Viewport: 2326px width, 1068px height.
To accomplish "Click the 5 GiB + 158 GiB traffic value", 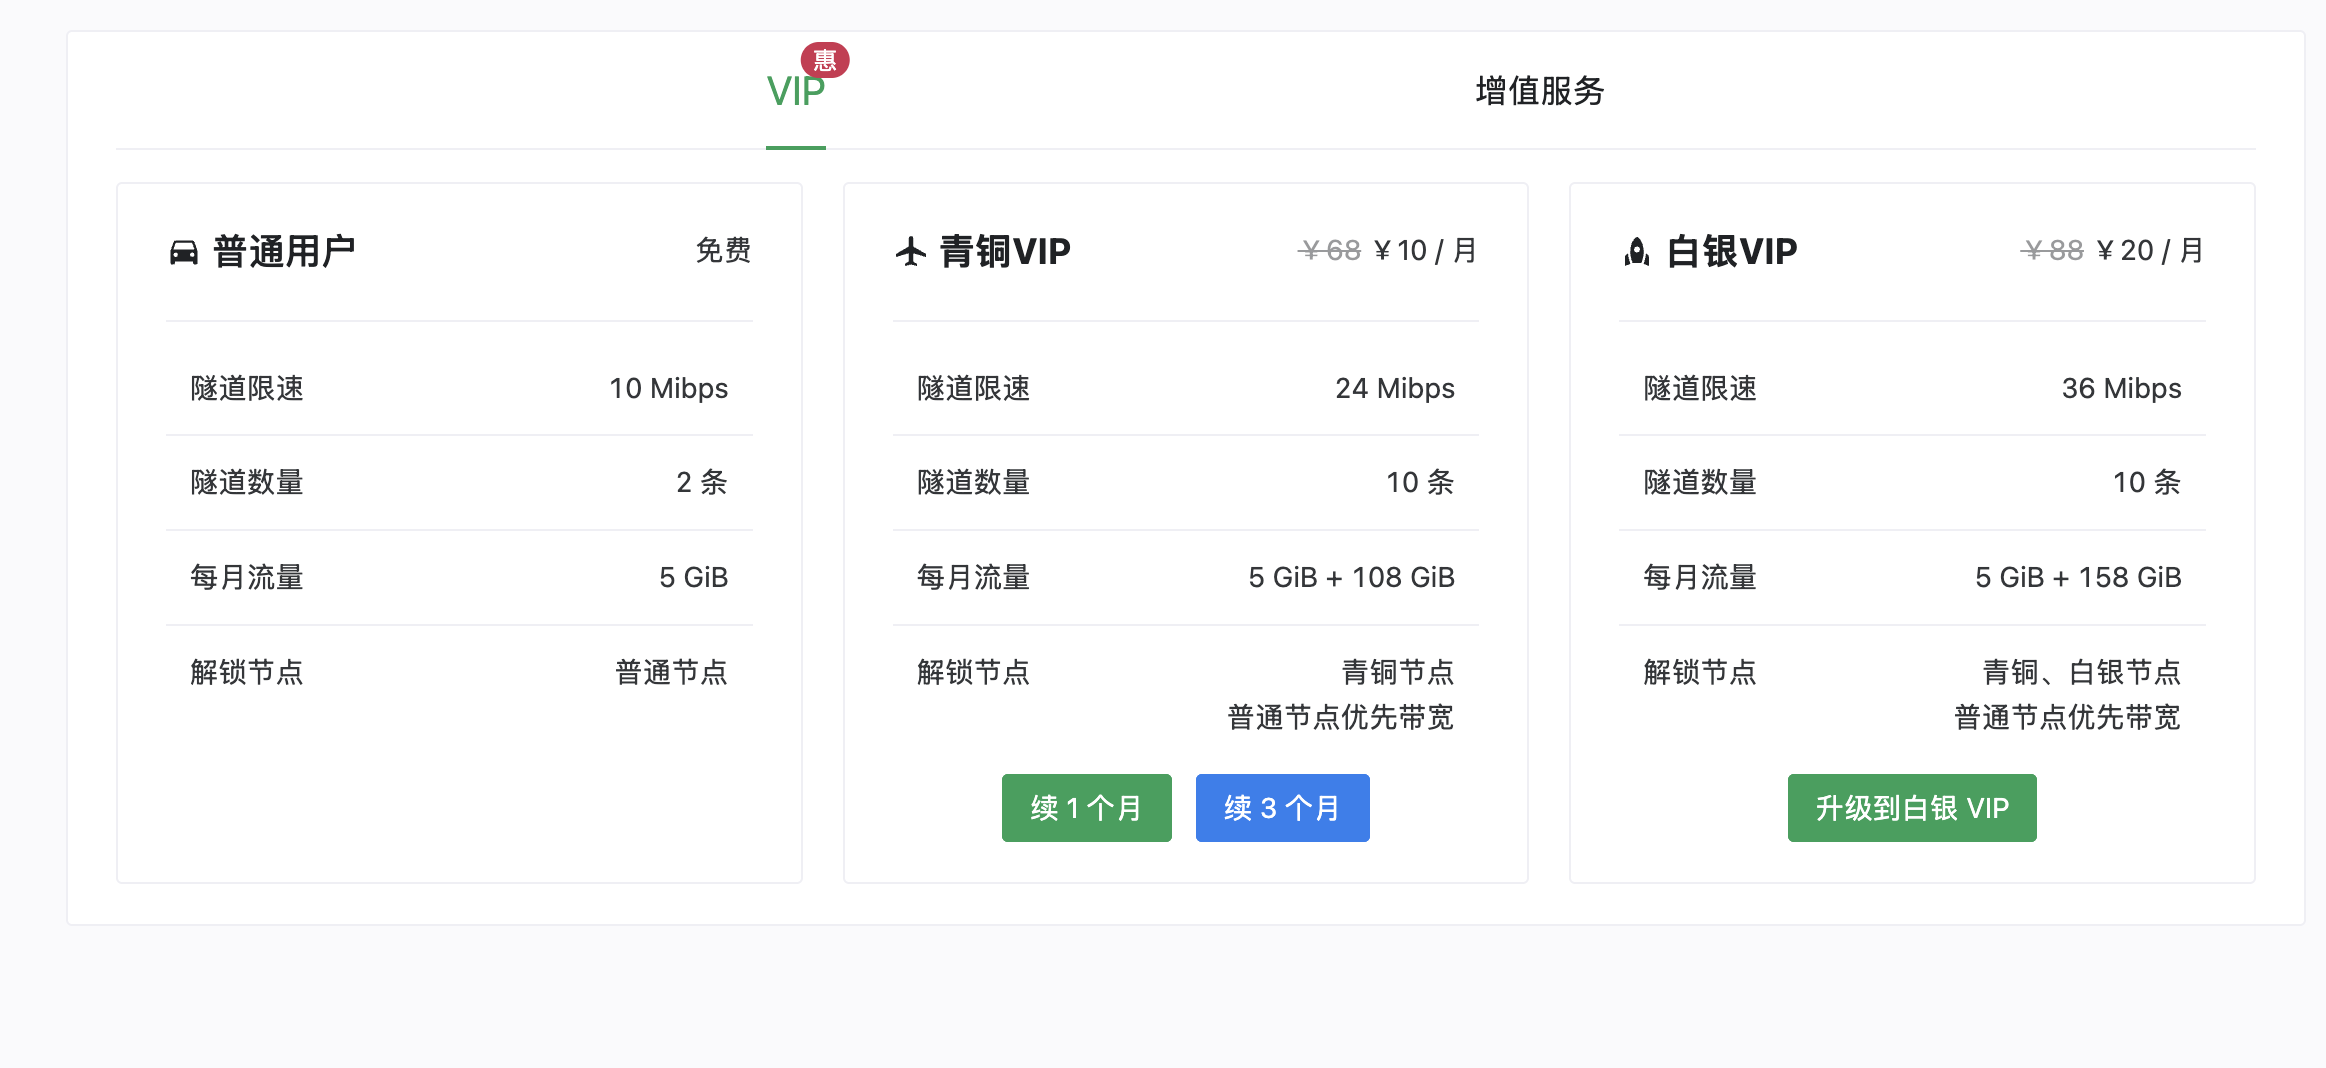I will pyautogui.click(x=2077, y=577).
